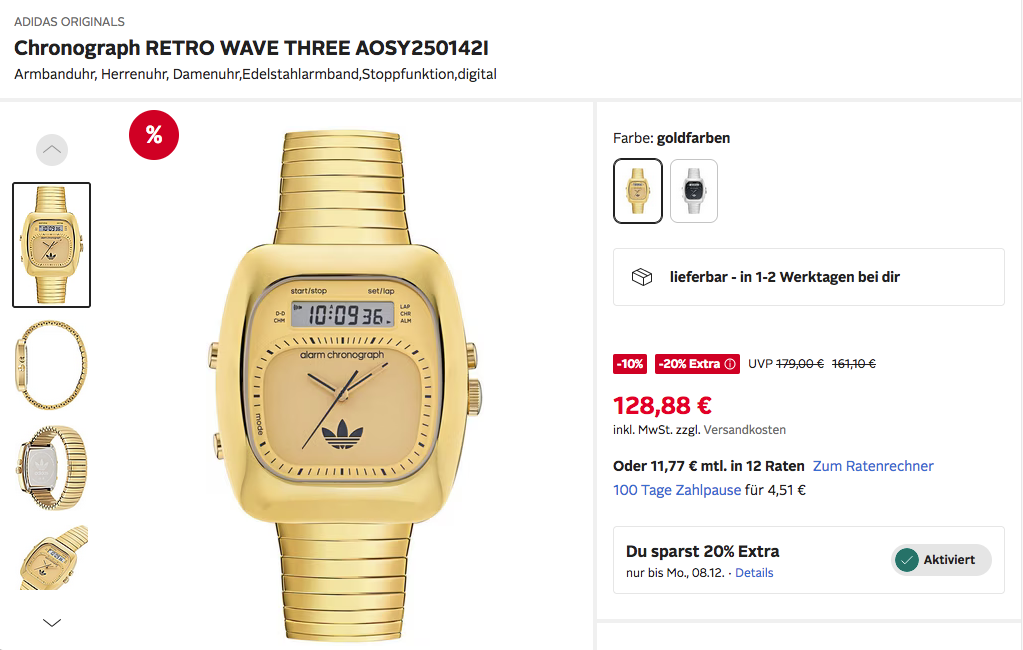Open the 100 Tage Zahlpause link
Viewport: 1023px width, 650px height.
coord(677,490)
